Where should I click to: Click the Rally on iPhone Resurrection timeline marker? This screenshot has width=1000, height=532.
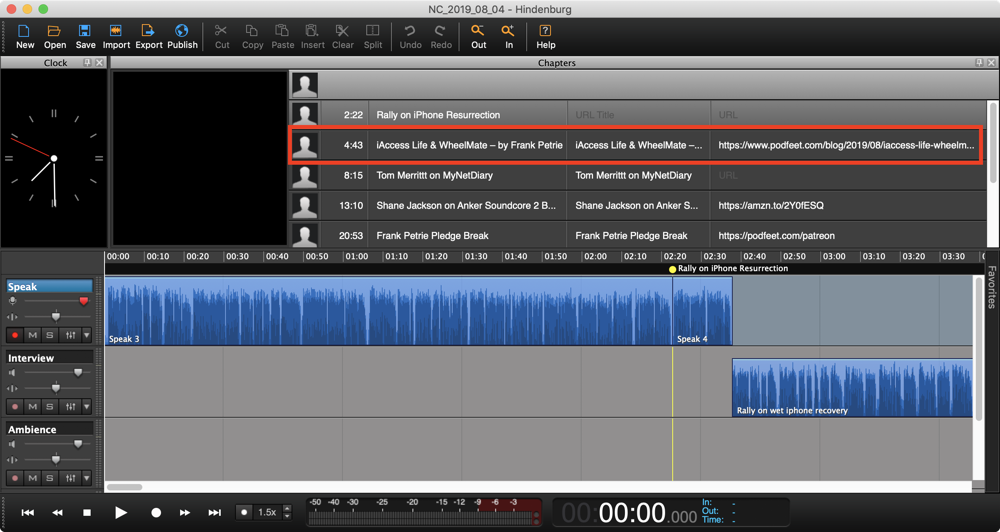click(x=673, y=269)
